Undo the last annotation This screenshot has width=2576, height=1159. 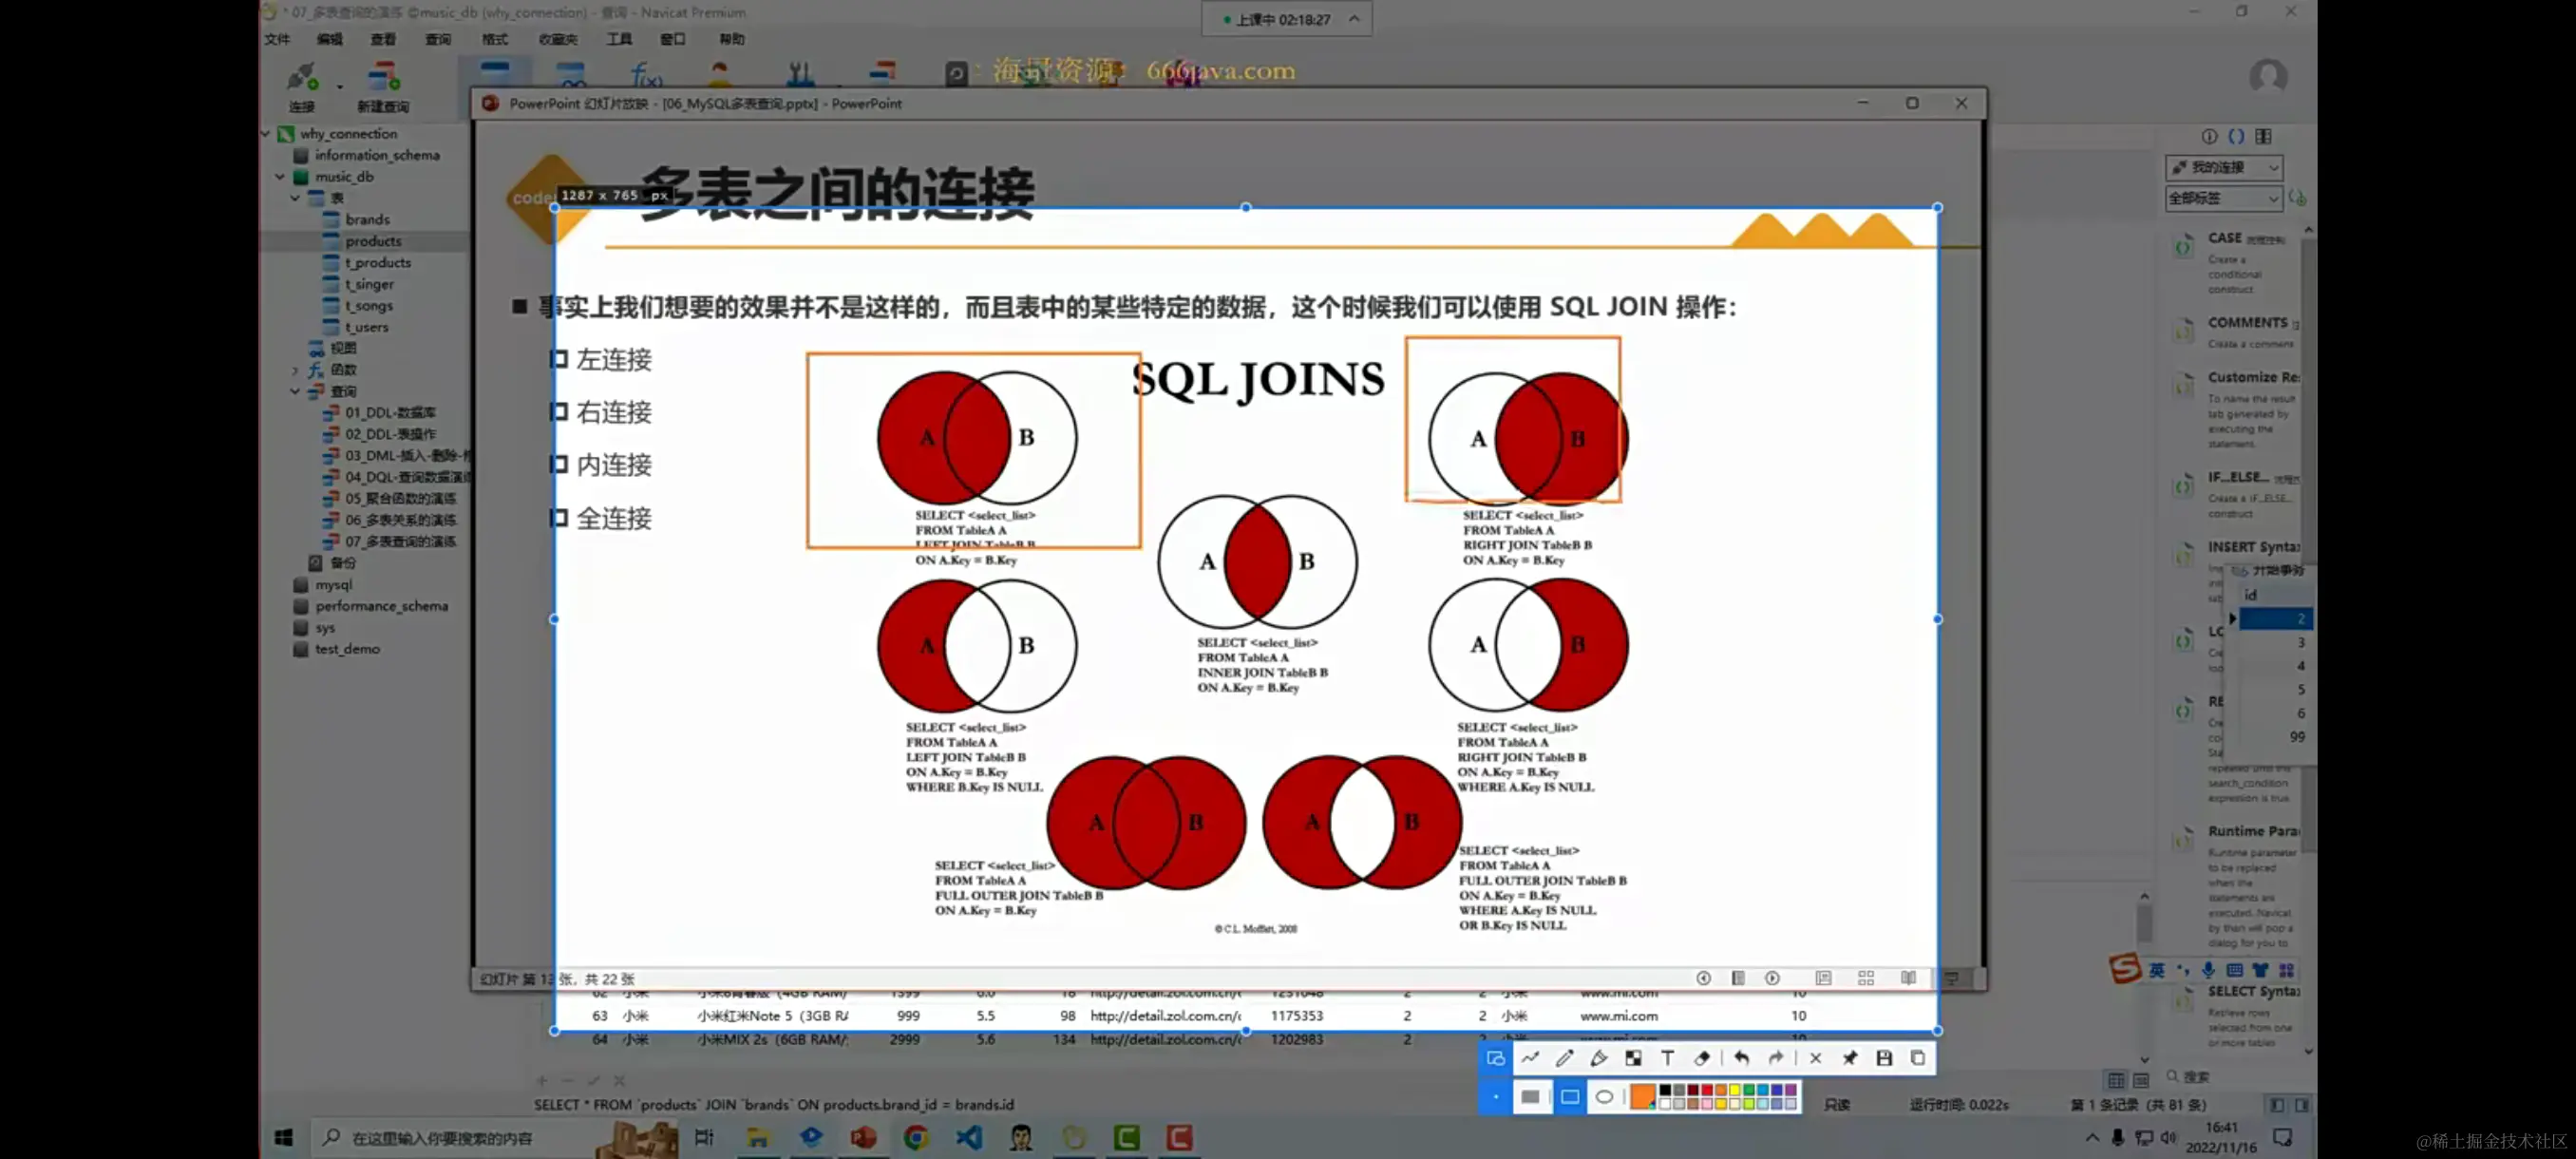pyautogui.click(x=1741, y=1058)
